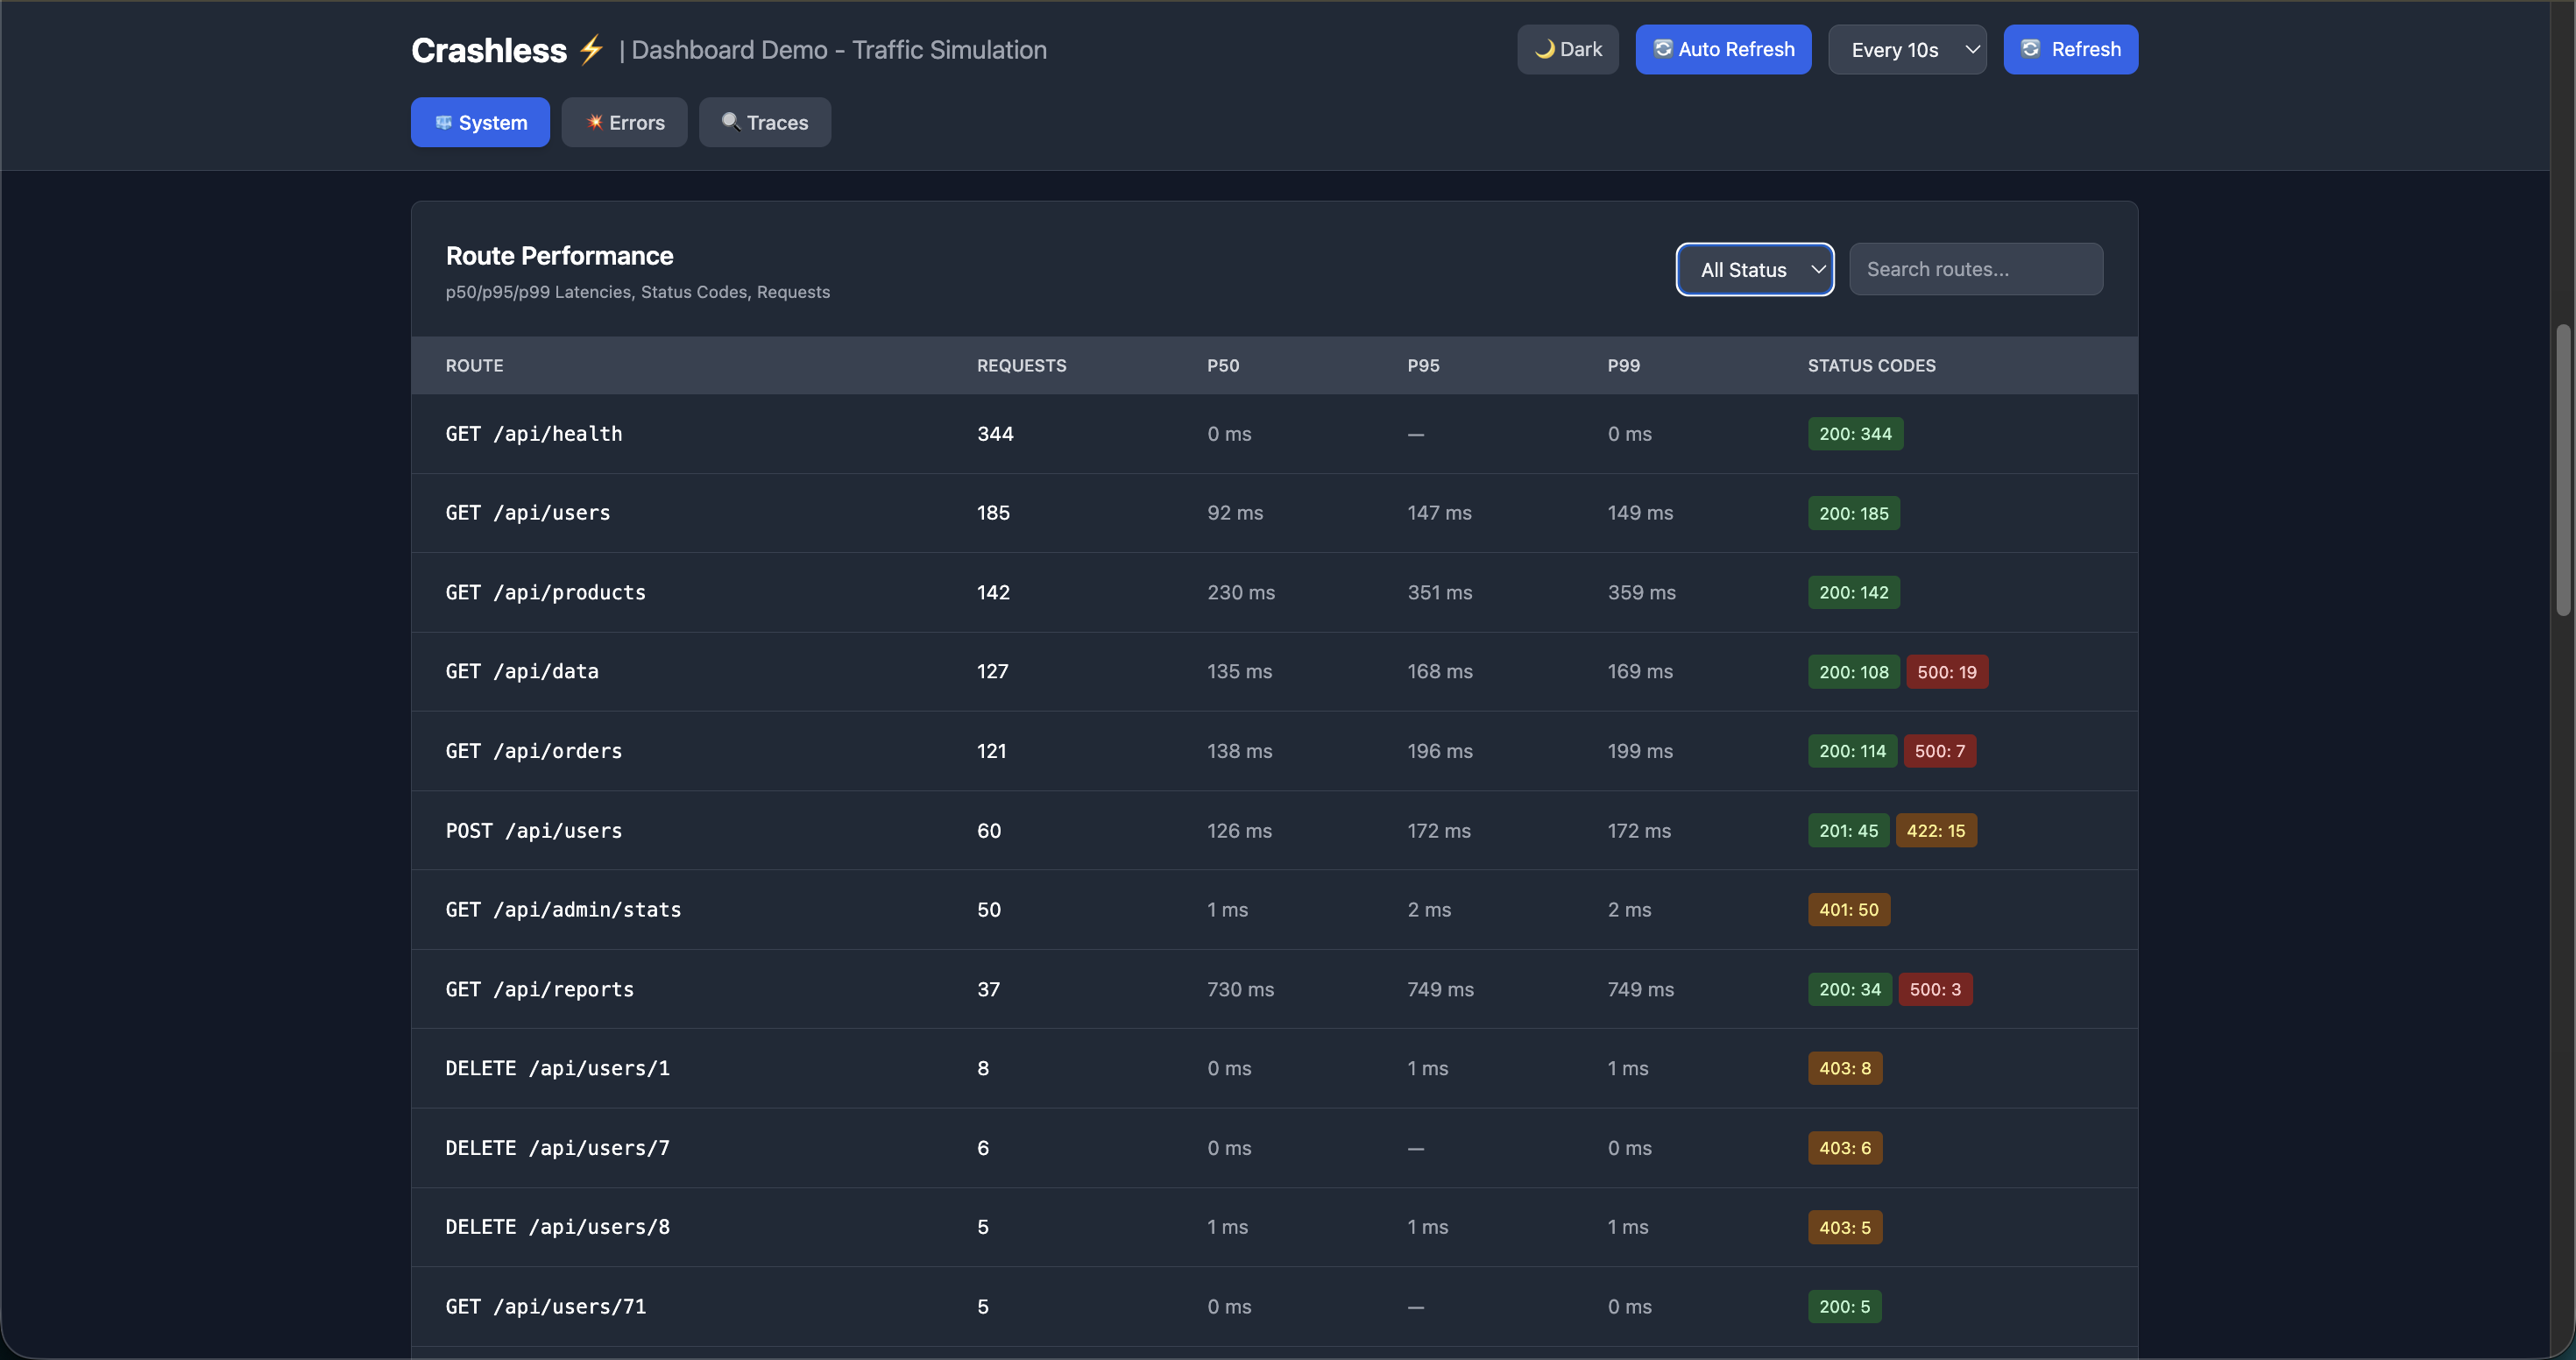2576x1360 pixels.
Task: Click the lightning bolt logo icon
Action: (x=591, y=49)
